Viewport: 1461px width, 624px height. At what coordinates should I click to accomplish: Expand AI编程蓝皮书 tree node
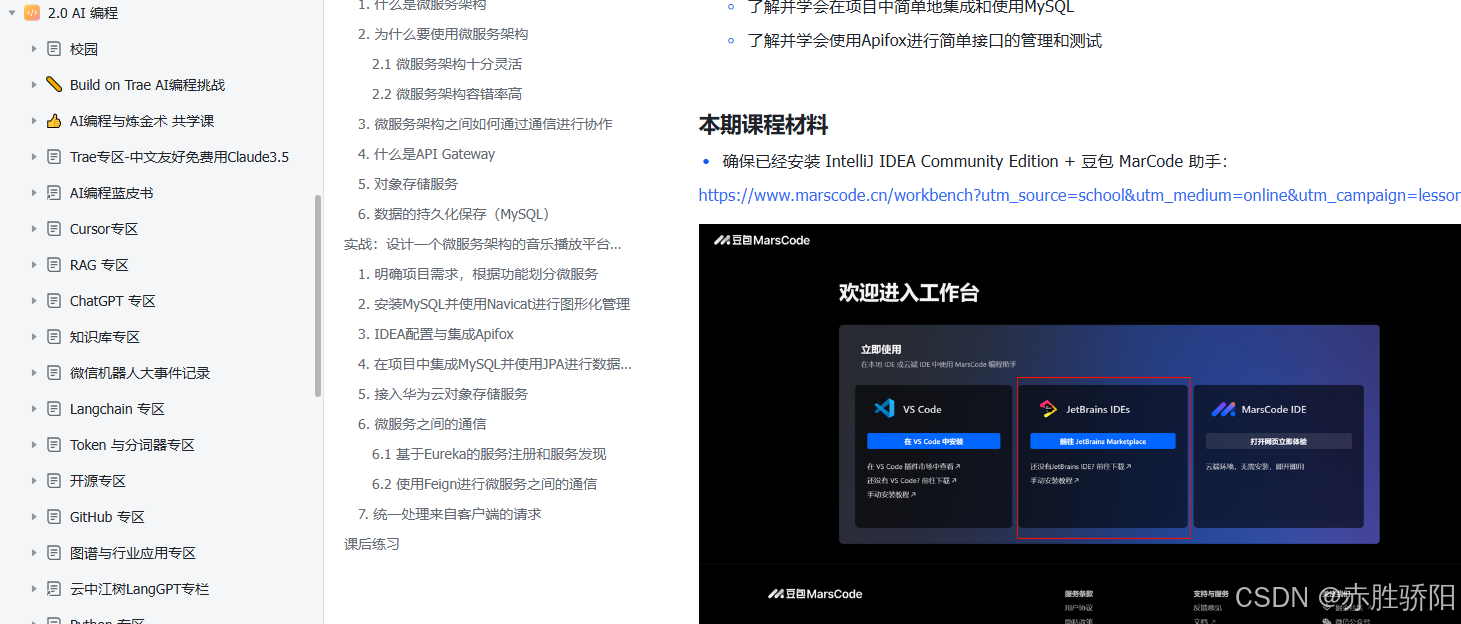(34, 193)
